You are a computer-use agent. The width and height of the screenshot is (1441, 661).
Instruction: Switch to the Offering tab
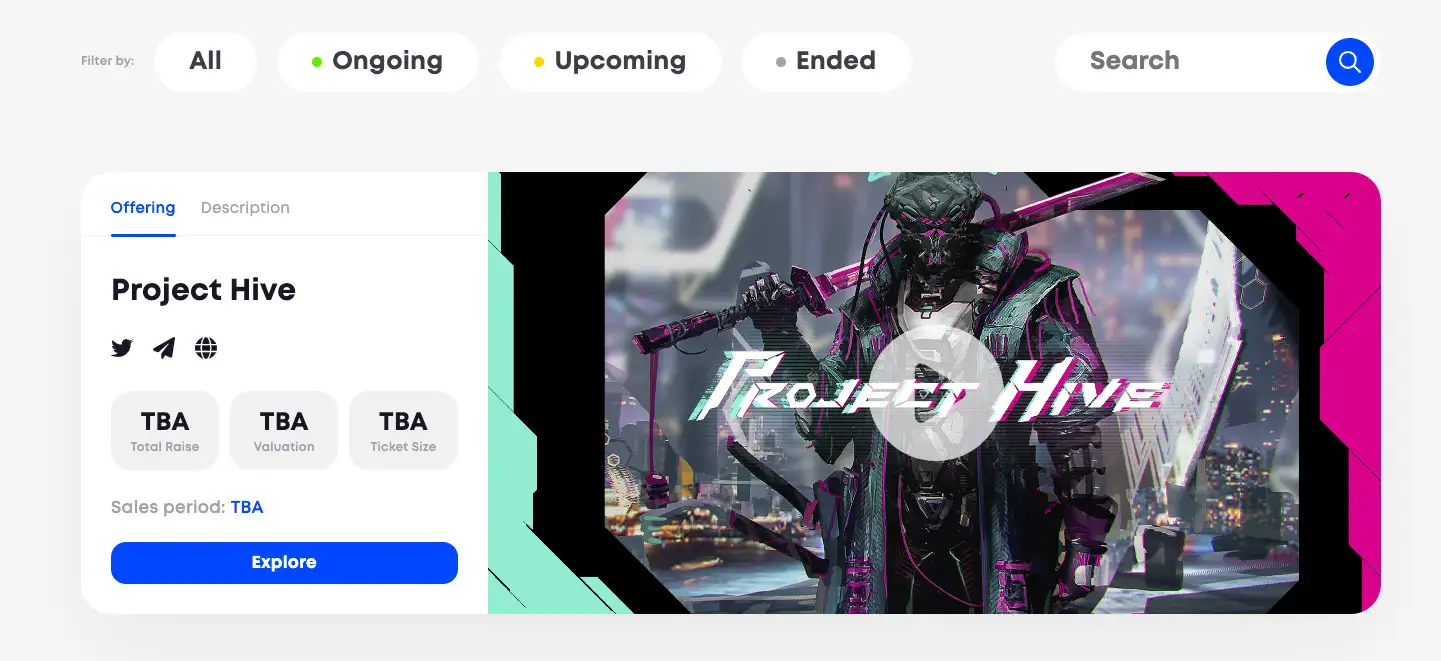click(143, 208)
